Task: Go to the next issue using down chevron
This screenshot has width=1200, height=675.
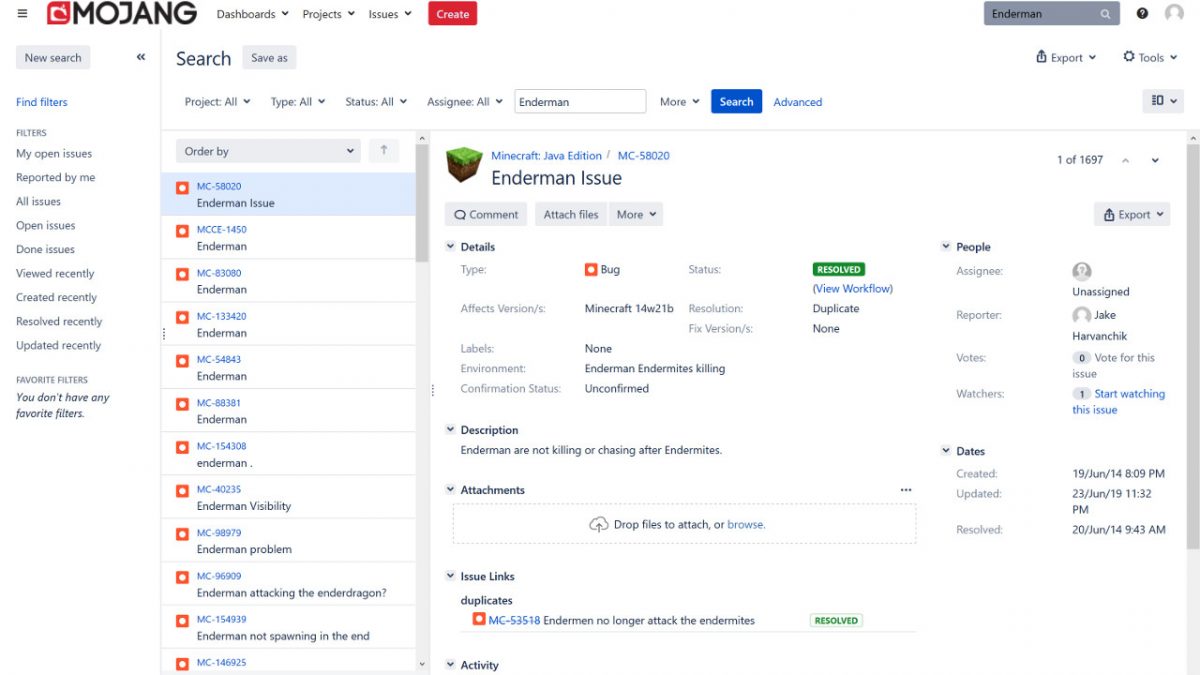Action: 1156,161
